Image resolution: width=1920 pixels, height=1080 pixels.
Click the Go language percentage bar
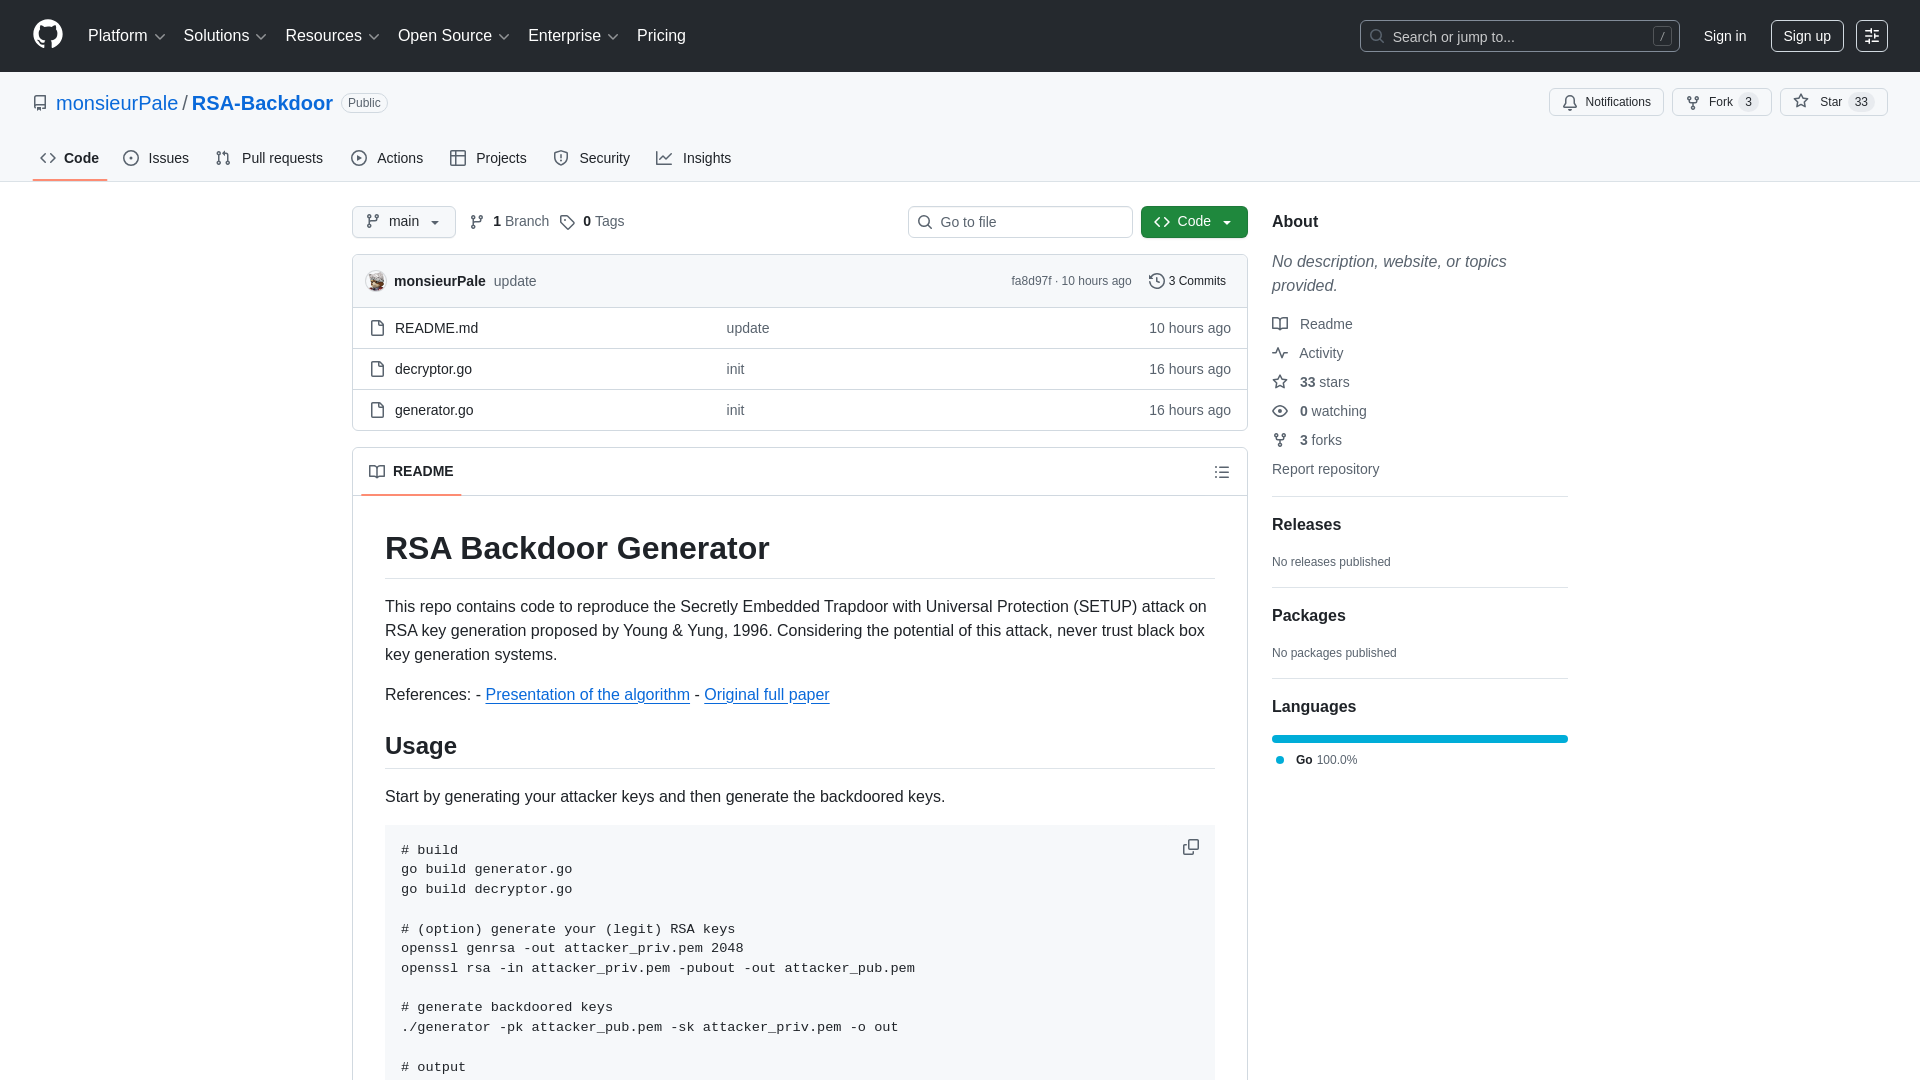tap(1419, 739)
